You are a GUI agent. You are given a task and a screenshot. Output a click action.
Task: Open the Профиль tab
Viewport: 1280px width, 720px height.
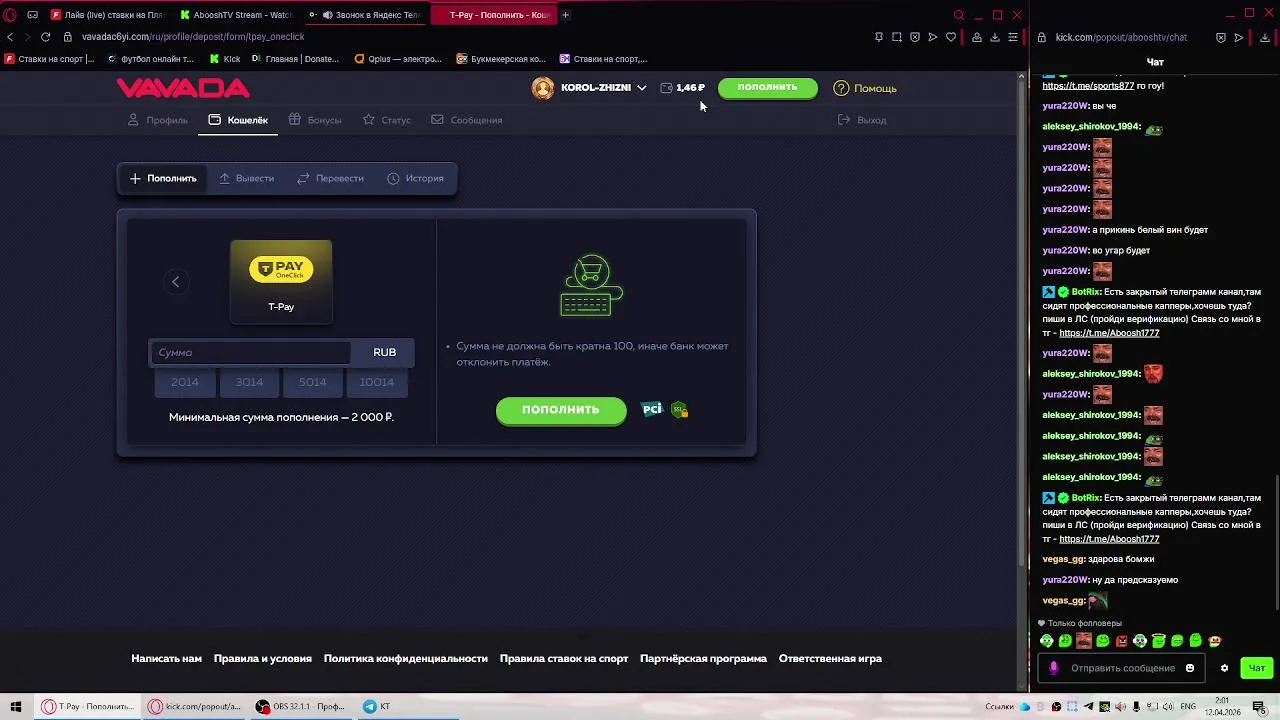[x=158, y=120]
